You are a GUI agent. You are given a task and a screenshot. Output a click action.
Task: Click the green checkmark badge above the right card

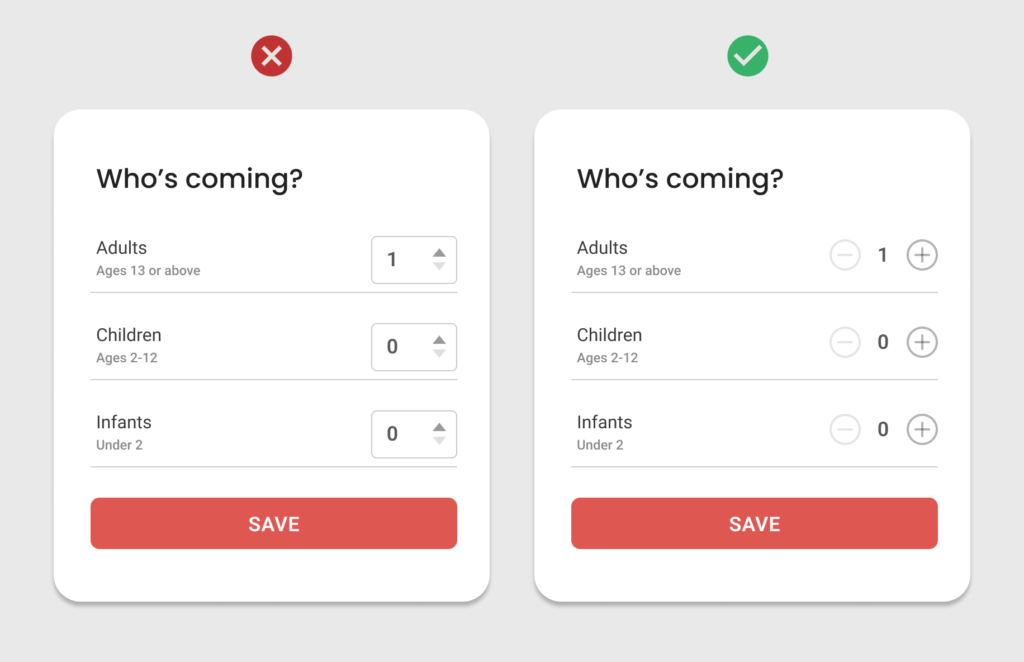[x=747, y=56]
